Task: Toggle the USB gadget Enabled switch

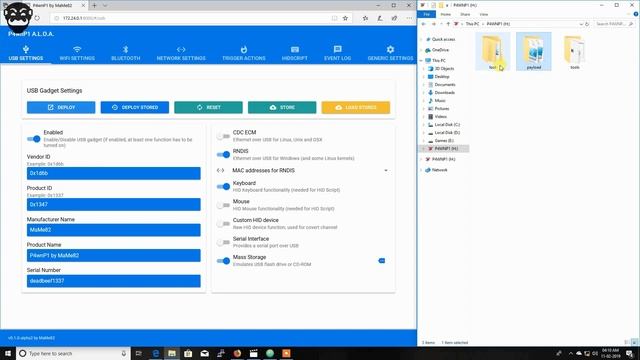Action: tap(33, 139)
